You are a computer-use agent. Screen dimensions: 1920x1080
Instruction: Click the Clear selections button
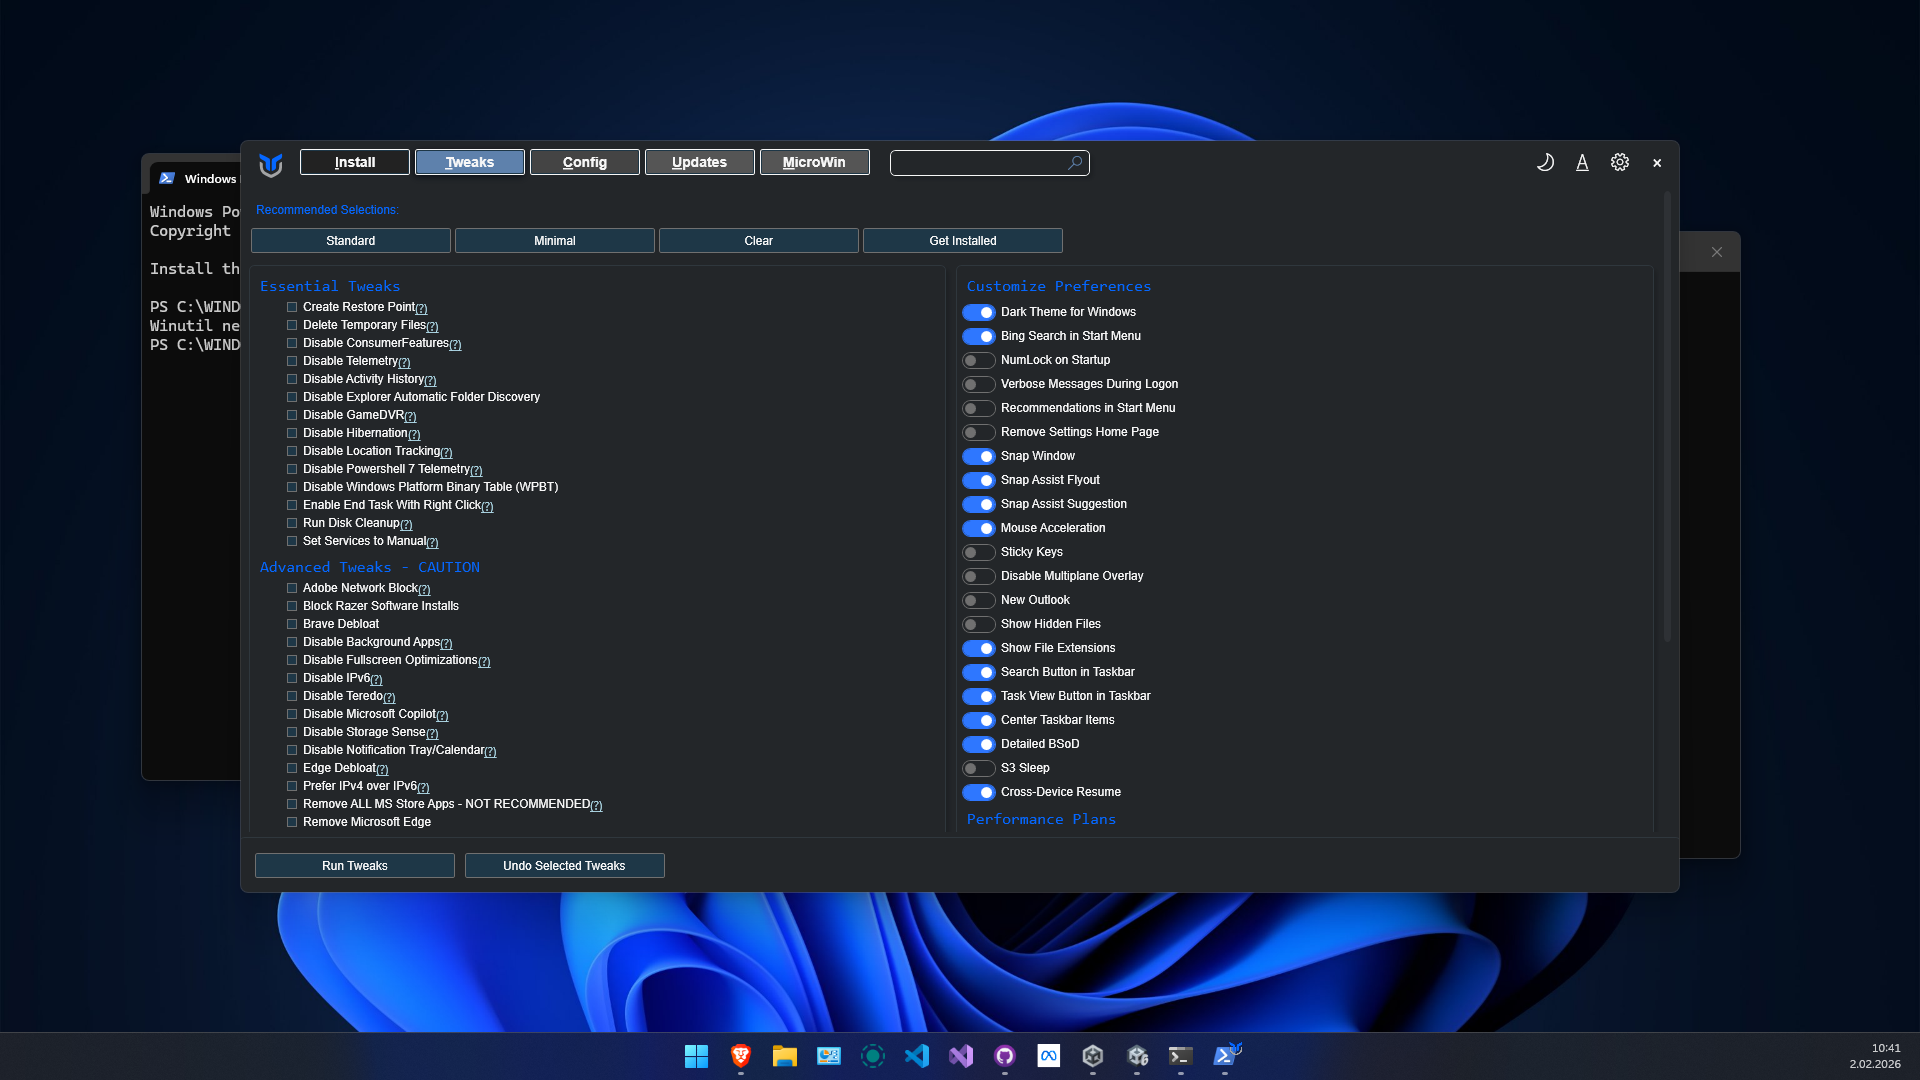[x=759, y=241]
